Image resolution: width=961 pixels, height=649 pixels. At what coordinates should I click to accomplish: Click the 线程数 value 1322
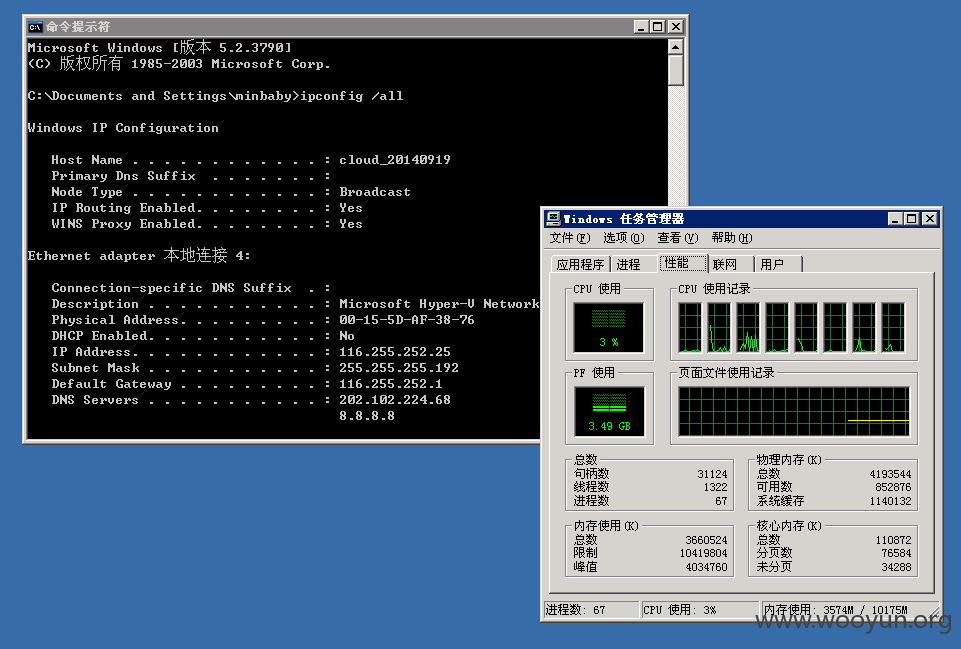click(x=715, y=487)
